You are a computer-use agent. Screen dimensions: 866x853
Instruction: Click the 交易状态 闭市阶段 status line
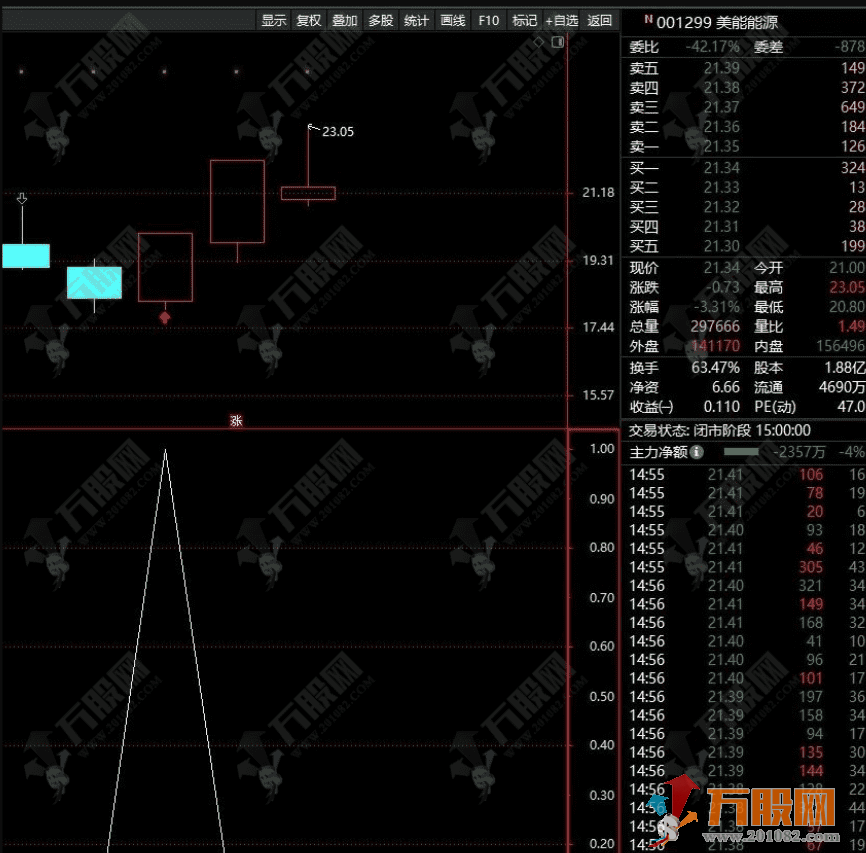pos(720,430)
